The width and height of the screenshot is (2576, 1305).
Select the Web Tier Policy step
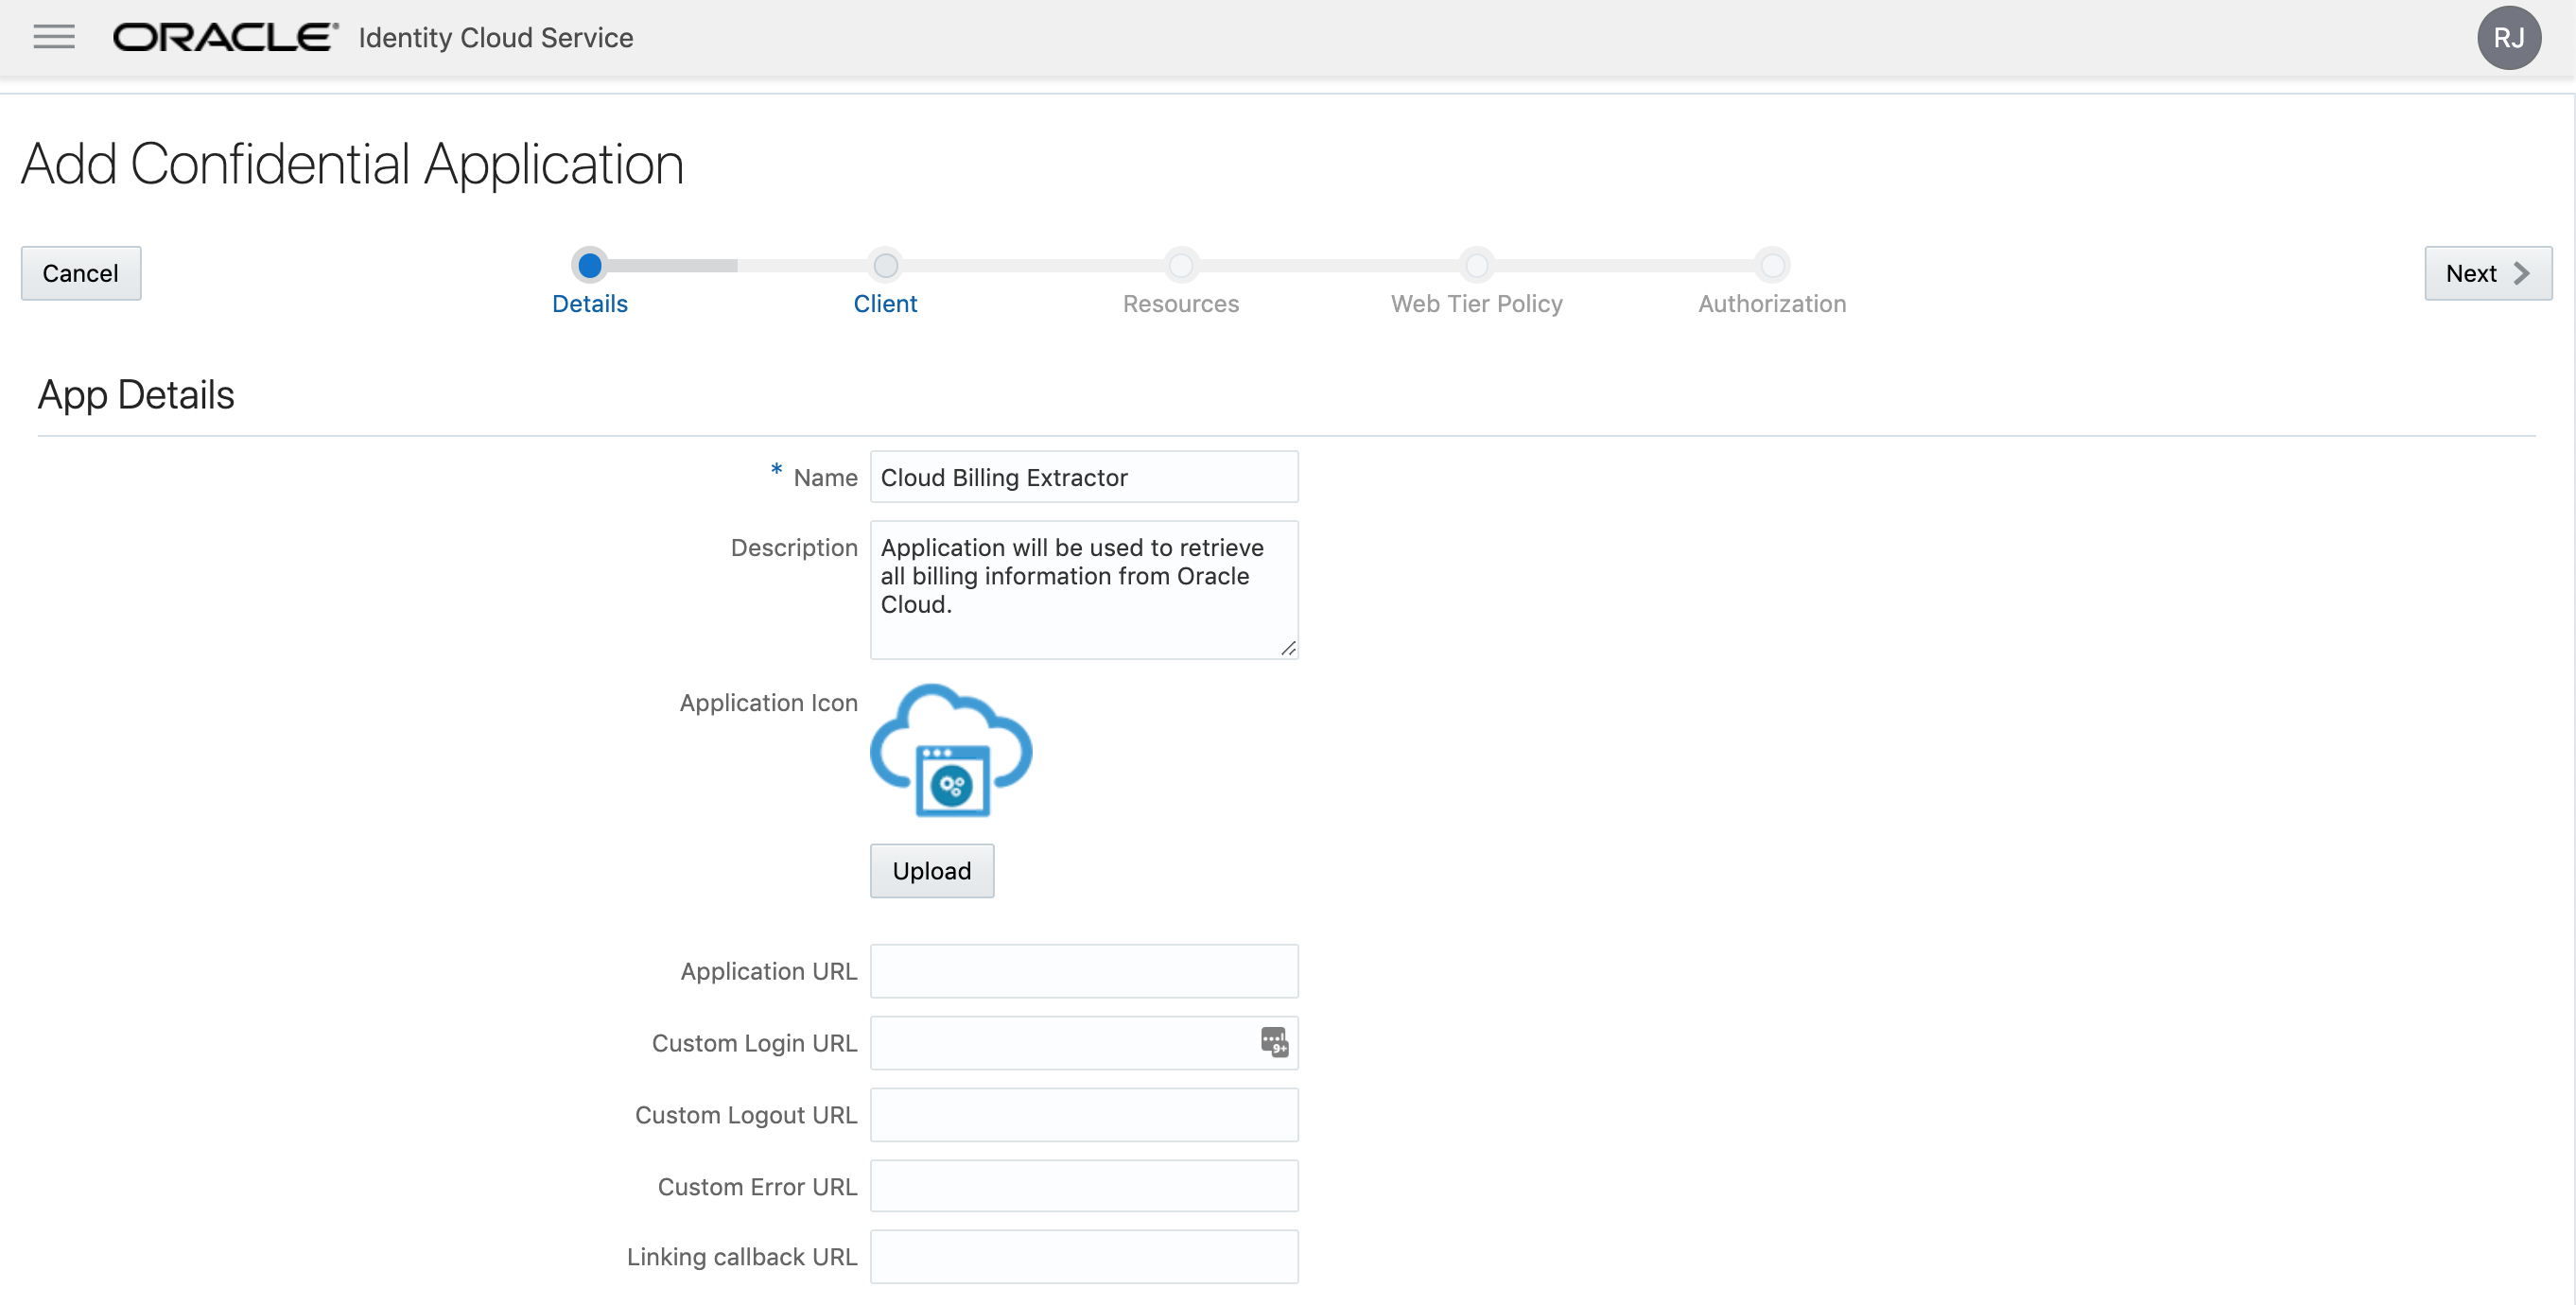[1476, 304]
